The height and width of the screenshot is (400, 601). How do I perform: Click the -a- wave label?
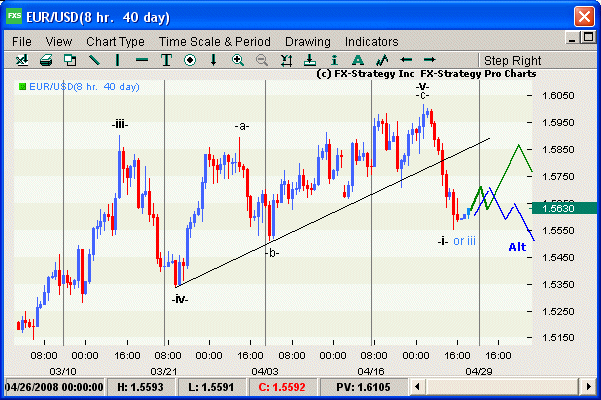pyautogui.click(x=242, y=126)
